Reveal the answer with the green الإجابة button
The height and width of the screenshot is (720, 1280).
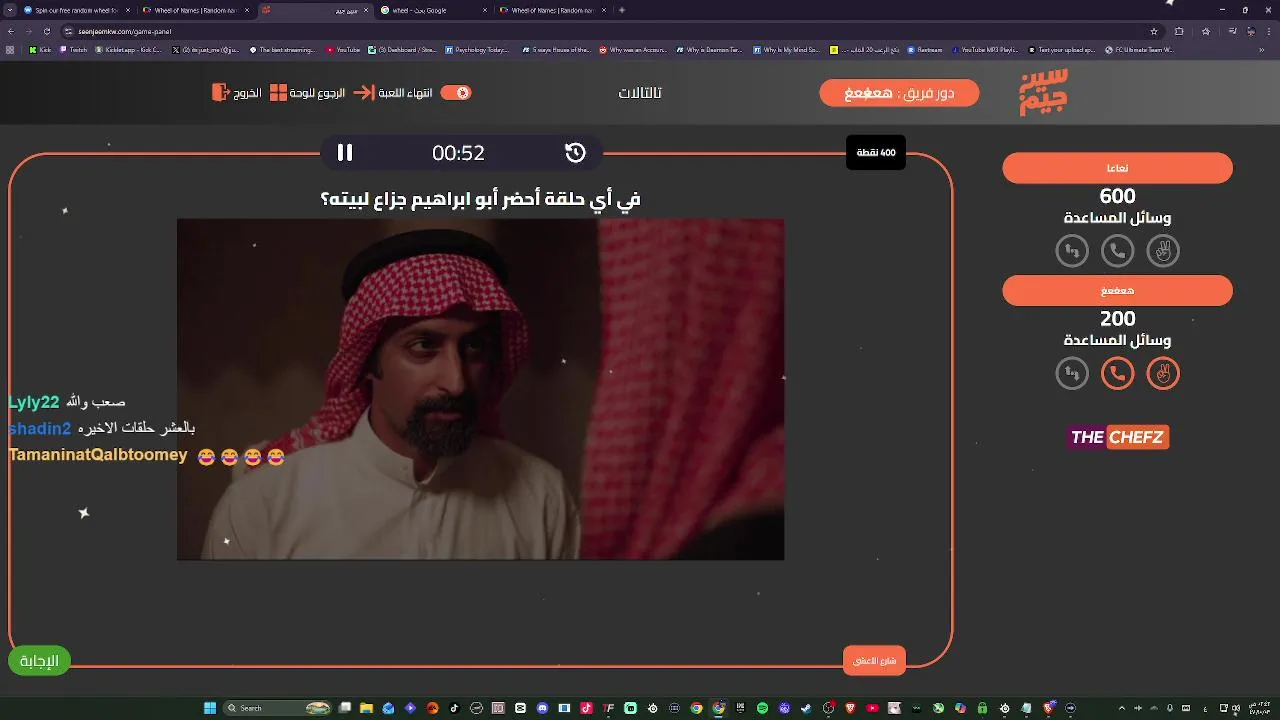pos(39,661)
